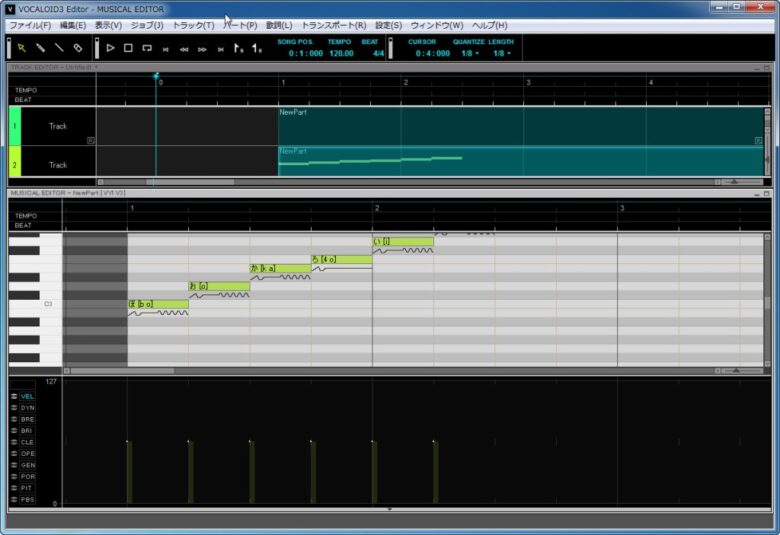The height and width of the screenshot is (535, 780).
Task: Jump to song start with the transport button
Action: [x=166, y=49]
